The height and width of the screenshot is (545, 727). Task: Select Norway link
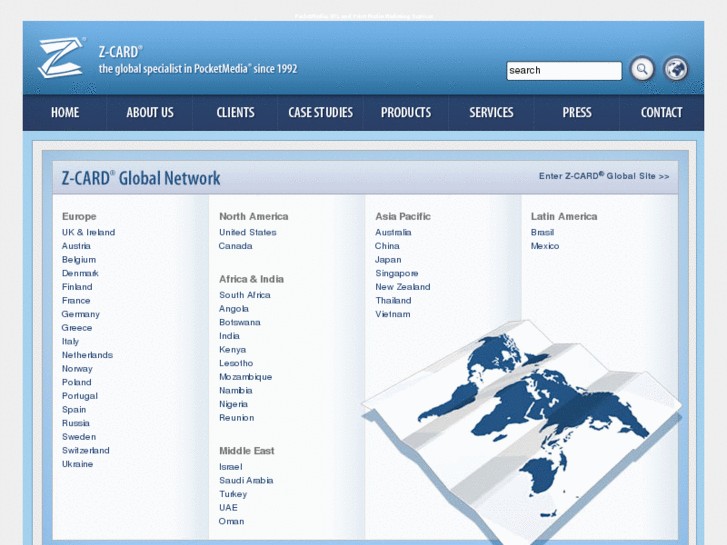coord(77,369)
